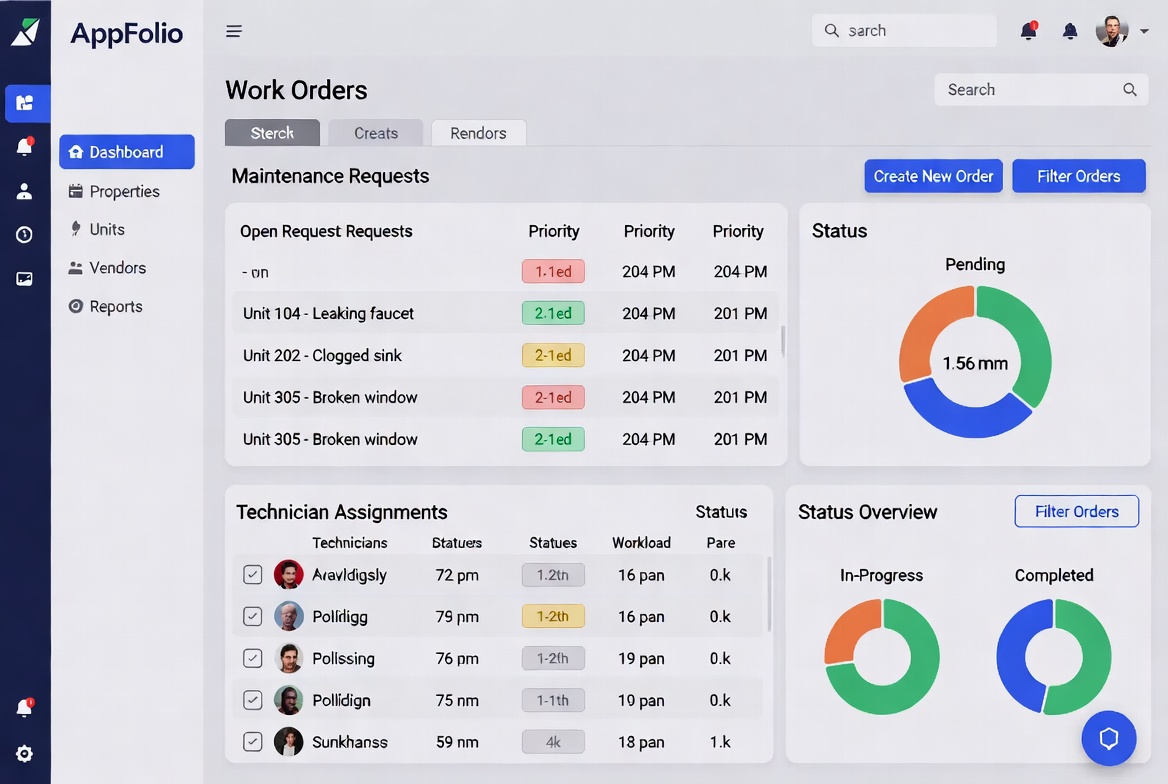Image resolution: width=1168 pixels, height=784 pixels.
Task: Click the Dashboard home icon
Action: pyautogui.click(x=75, y=152)
